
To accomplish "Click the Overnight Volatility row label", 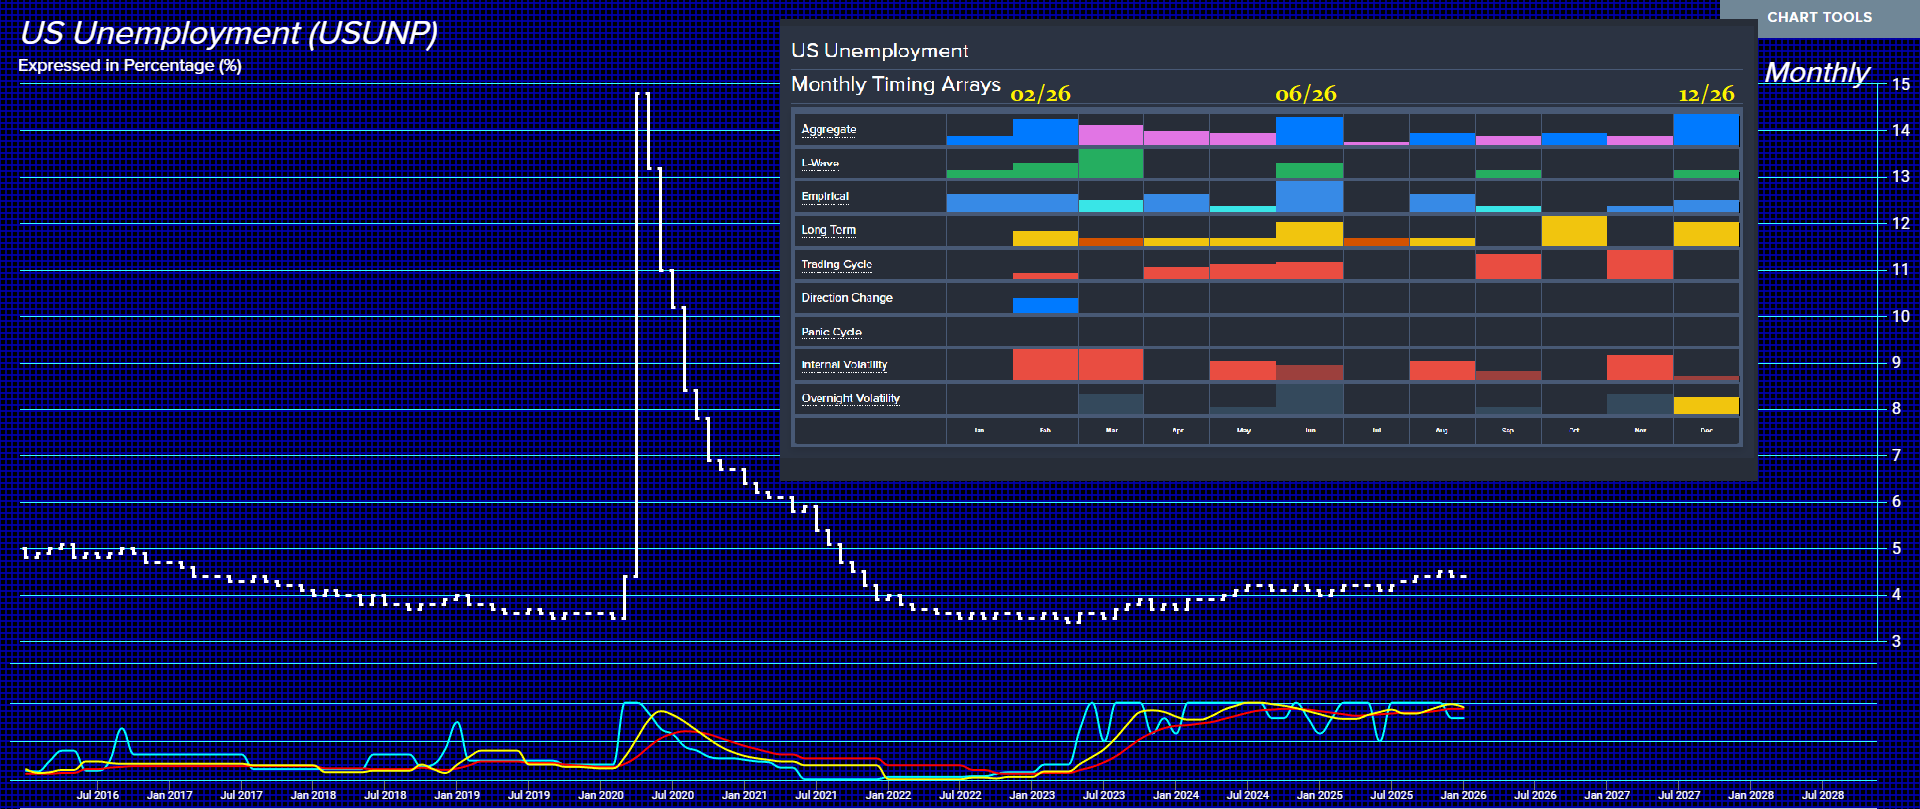I will [850, 399].
